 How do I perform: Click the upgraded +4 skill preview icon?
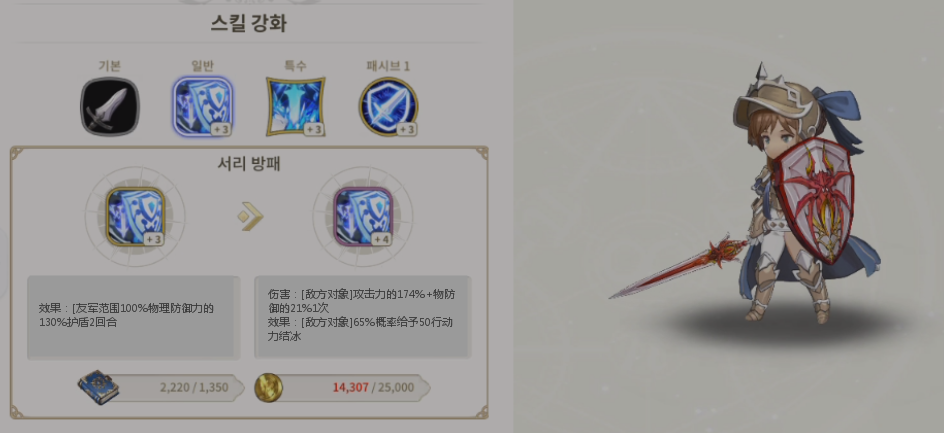click(363, 217)
